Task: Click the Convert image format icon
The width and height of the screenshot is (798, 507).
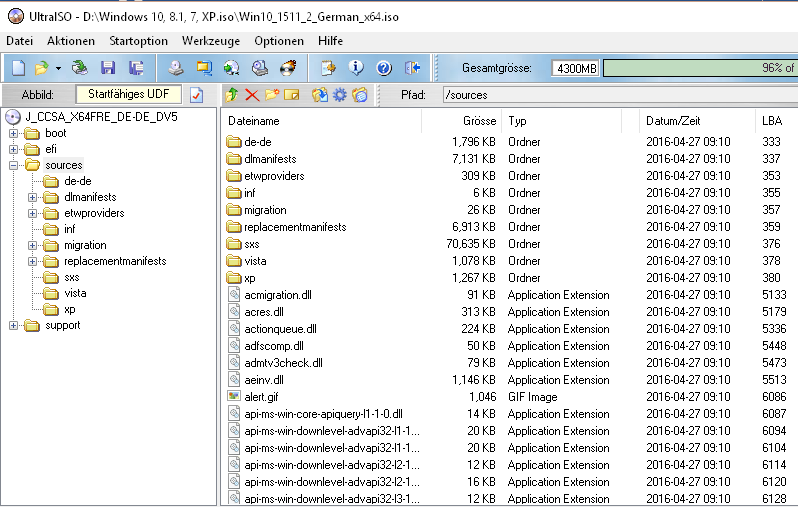Action: tap(204, 68)
